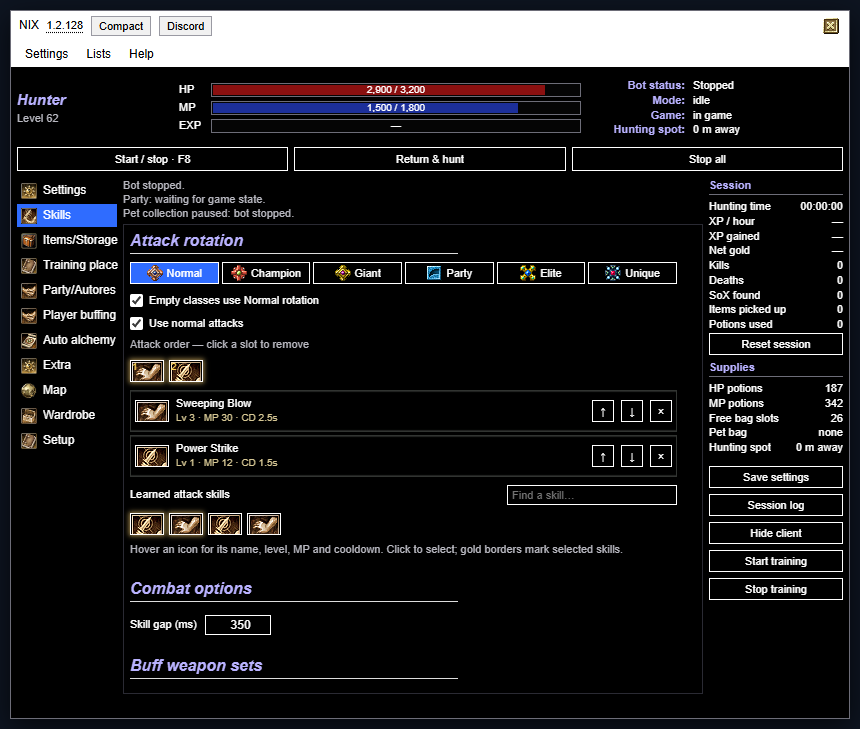
Task: Close the NIX window
Action: [x=831, y=26]
